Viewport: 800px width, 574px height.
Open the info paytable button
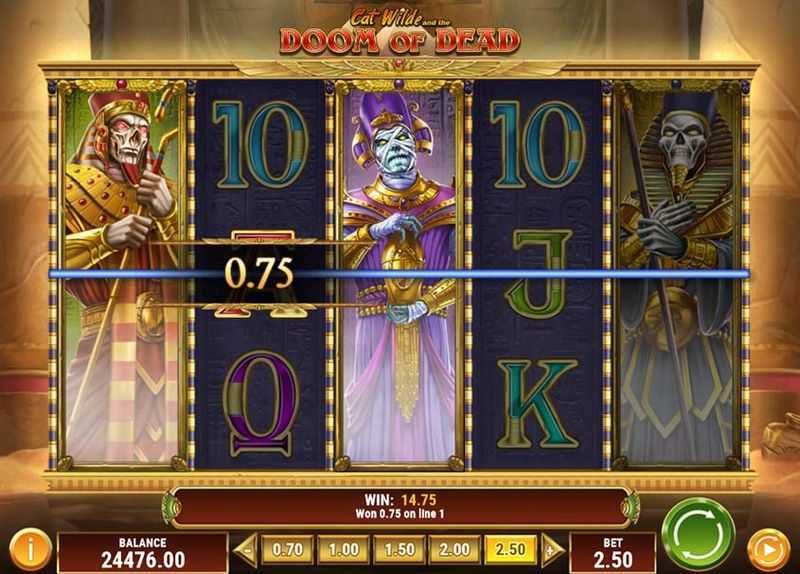coord(31,550)
